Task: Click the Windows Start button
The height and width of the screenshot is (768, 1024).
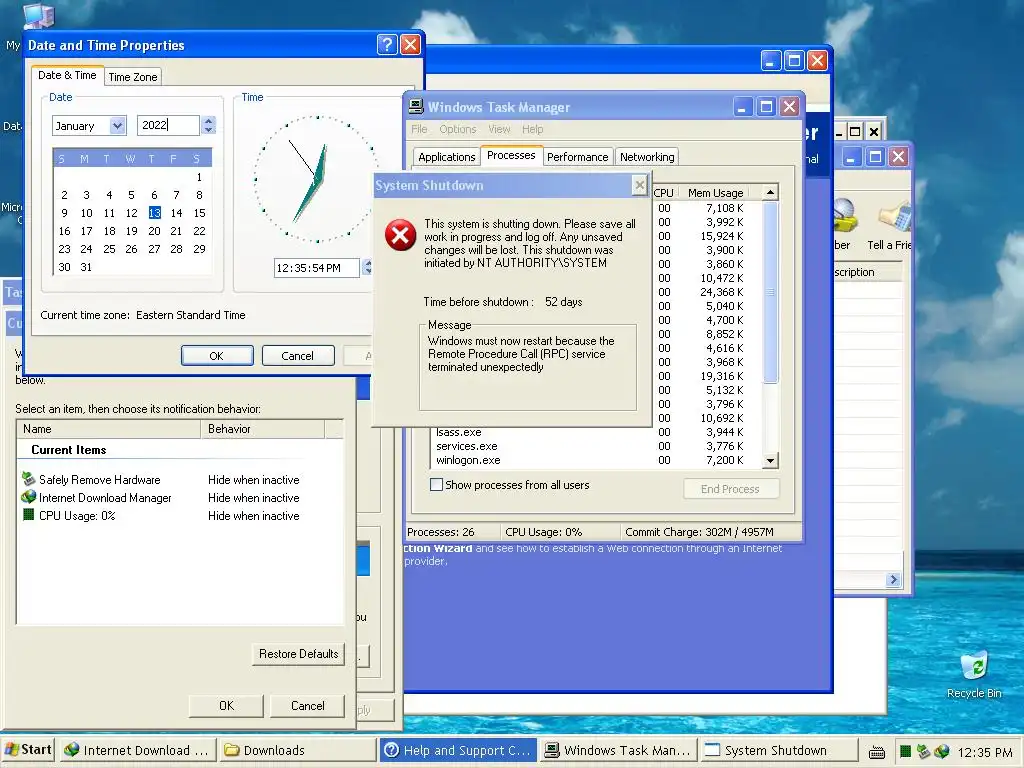Action: click(28, 750)
